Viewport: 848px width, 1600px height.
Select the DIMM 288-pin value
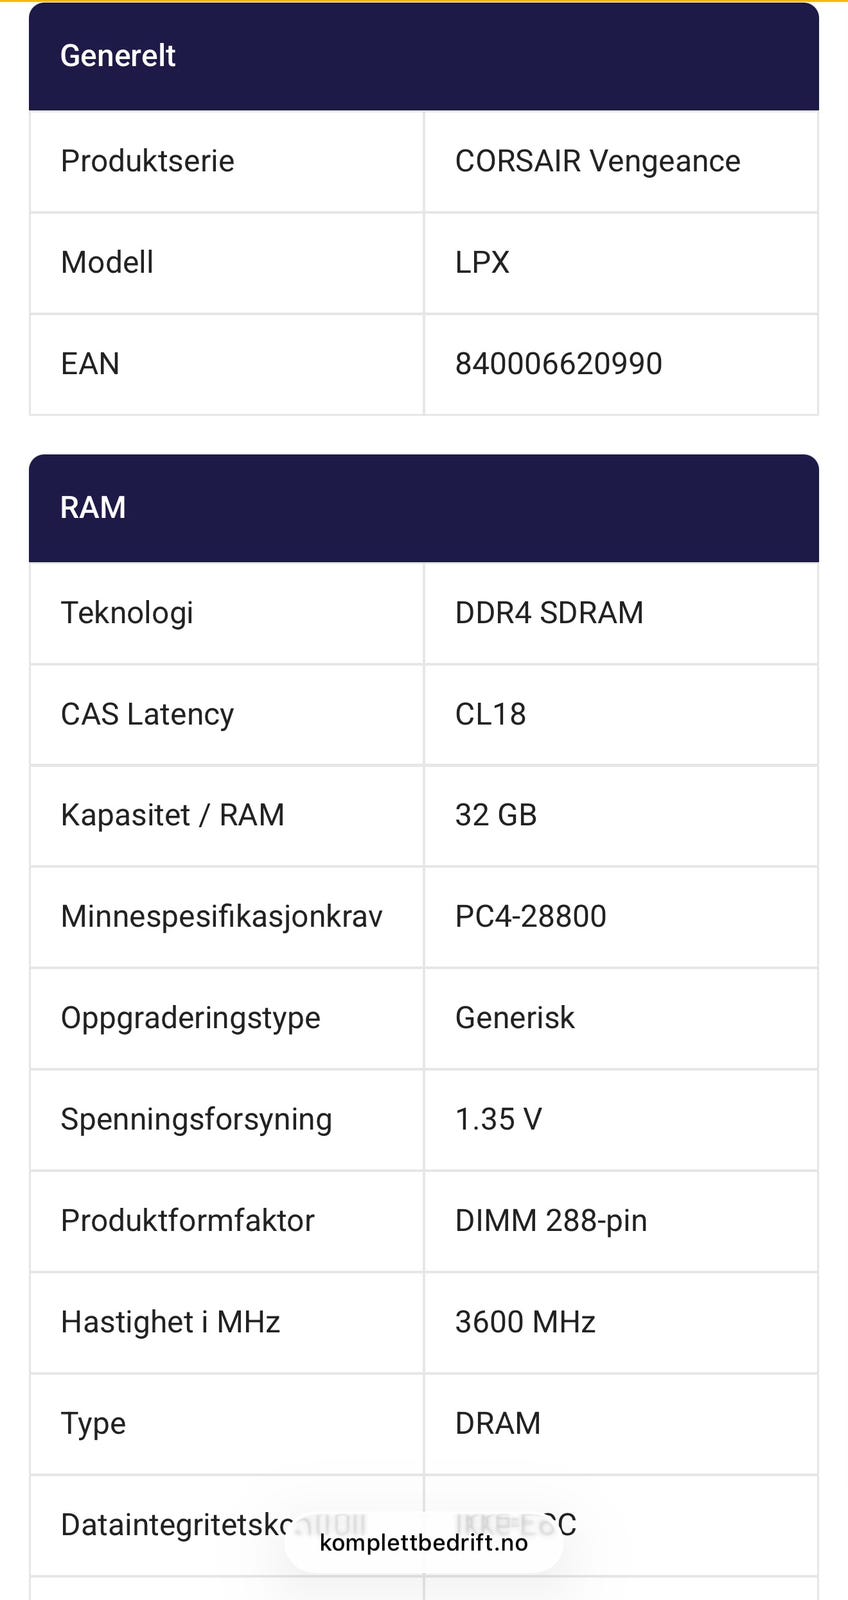(x=550, y=1221)
